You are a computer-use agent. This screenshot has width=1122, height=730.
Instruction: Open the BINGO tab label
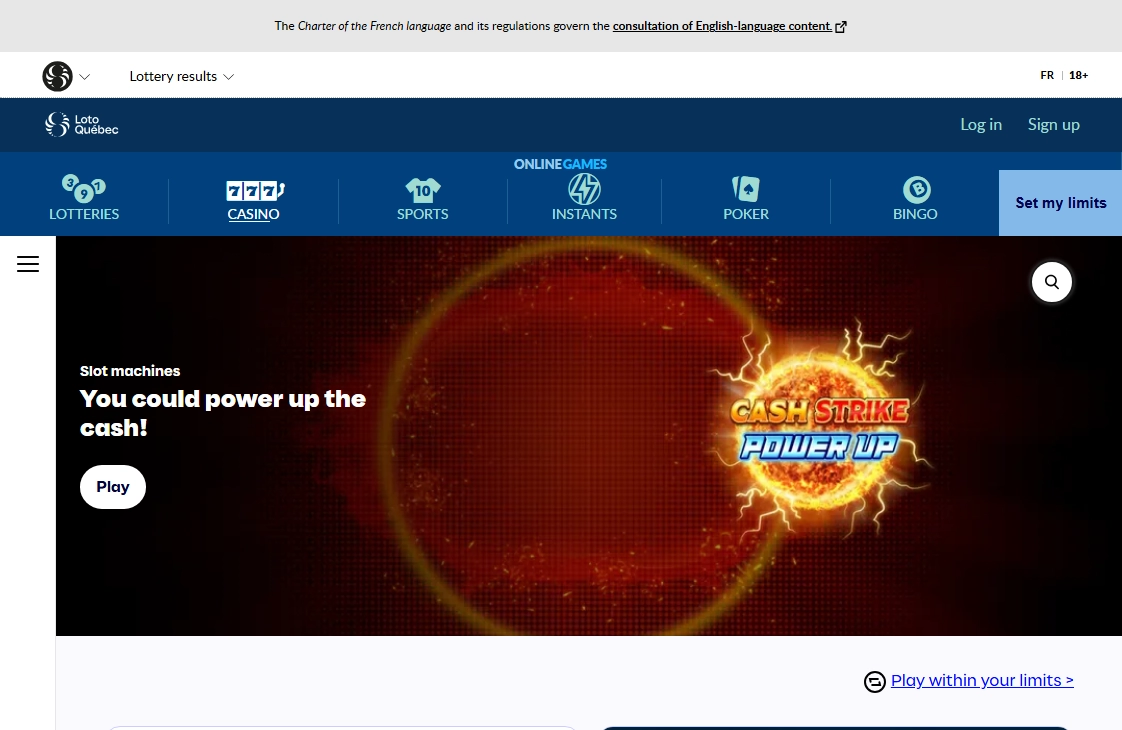click(915, 214)
